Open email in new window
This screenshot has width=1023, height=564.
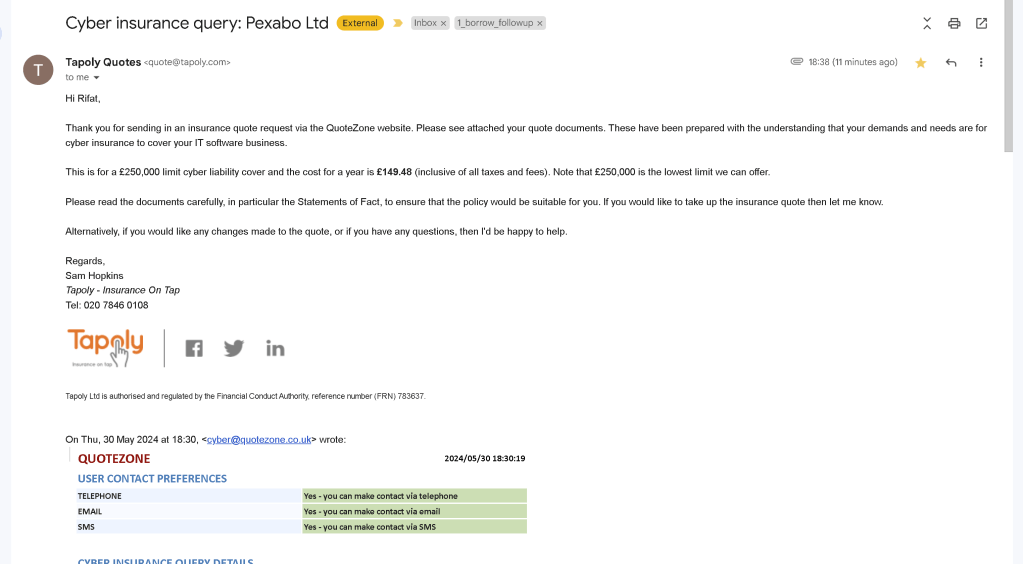(x=981, y=24)
